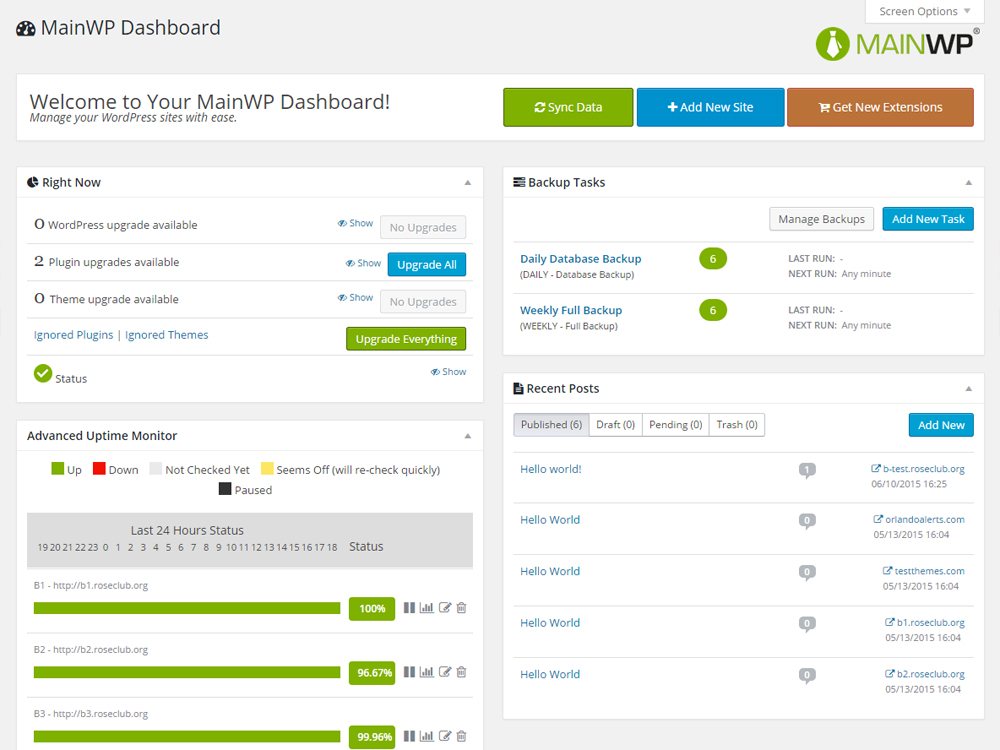
Task: Switch to the Draft (0) posts tab
Action: point(615,425)
